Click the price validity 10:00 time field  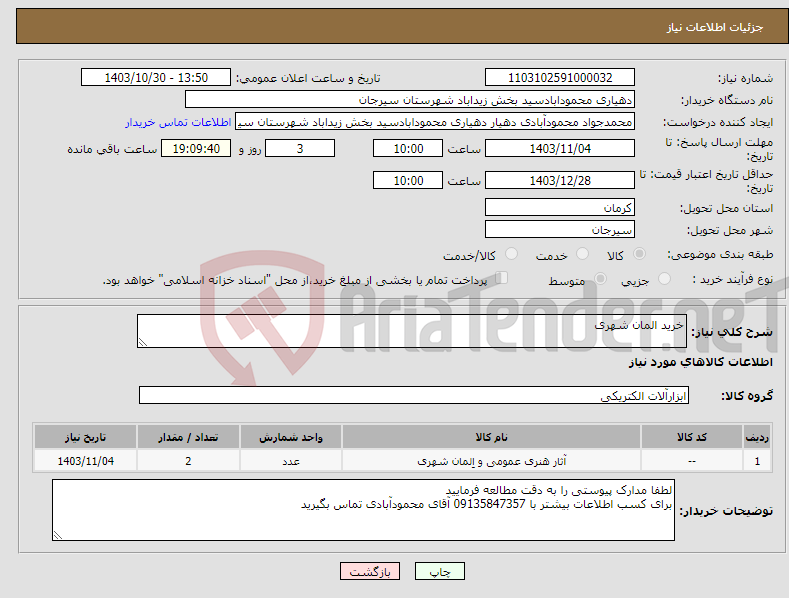(408, 180)
